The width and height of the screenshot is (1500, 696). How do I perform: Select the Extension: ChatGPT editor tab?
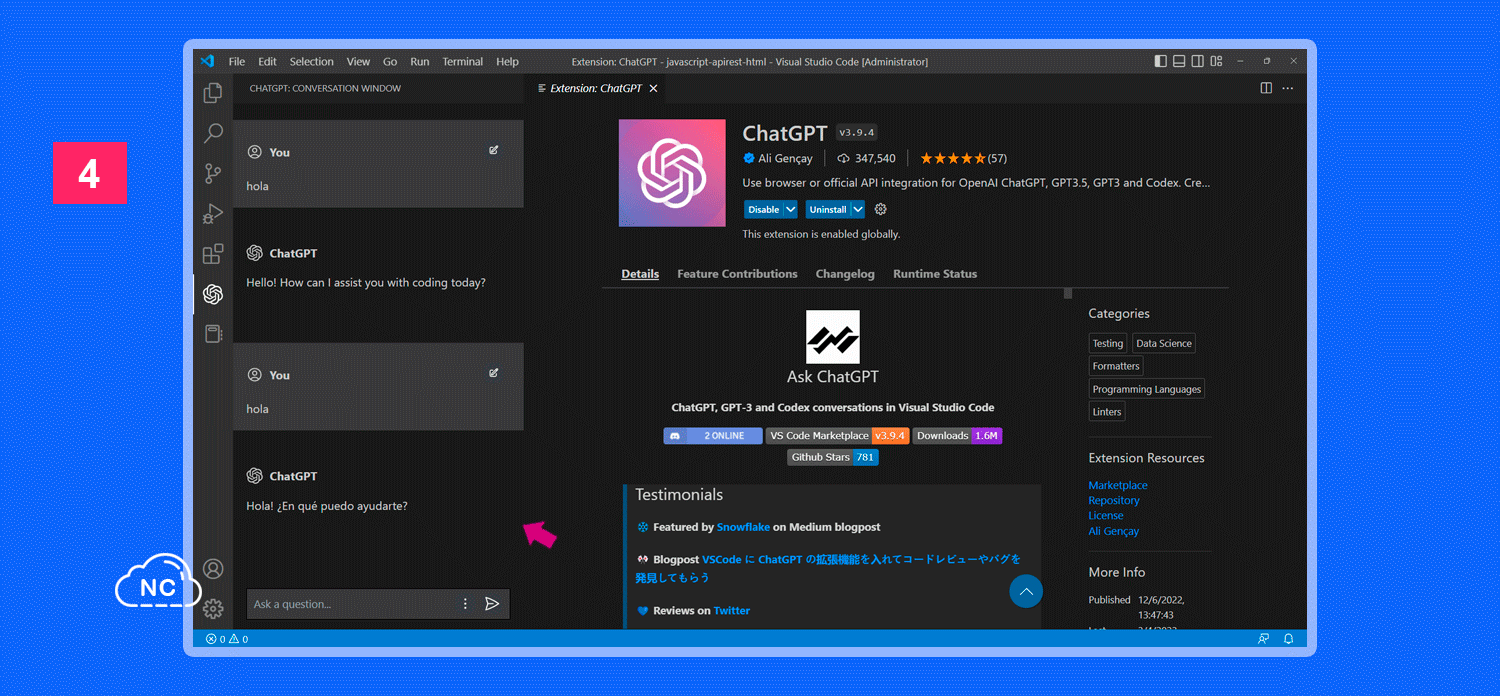pos(597,88)
